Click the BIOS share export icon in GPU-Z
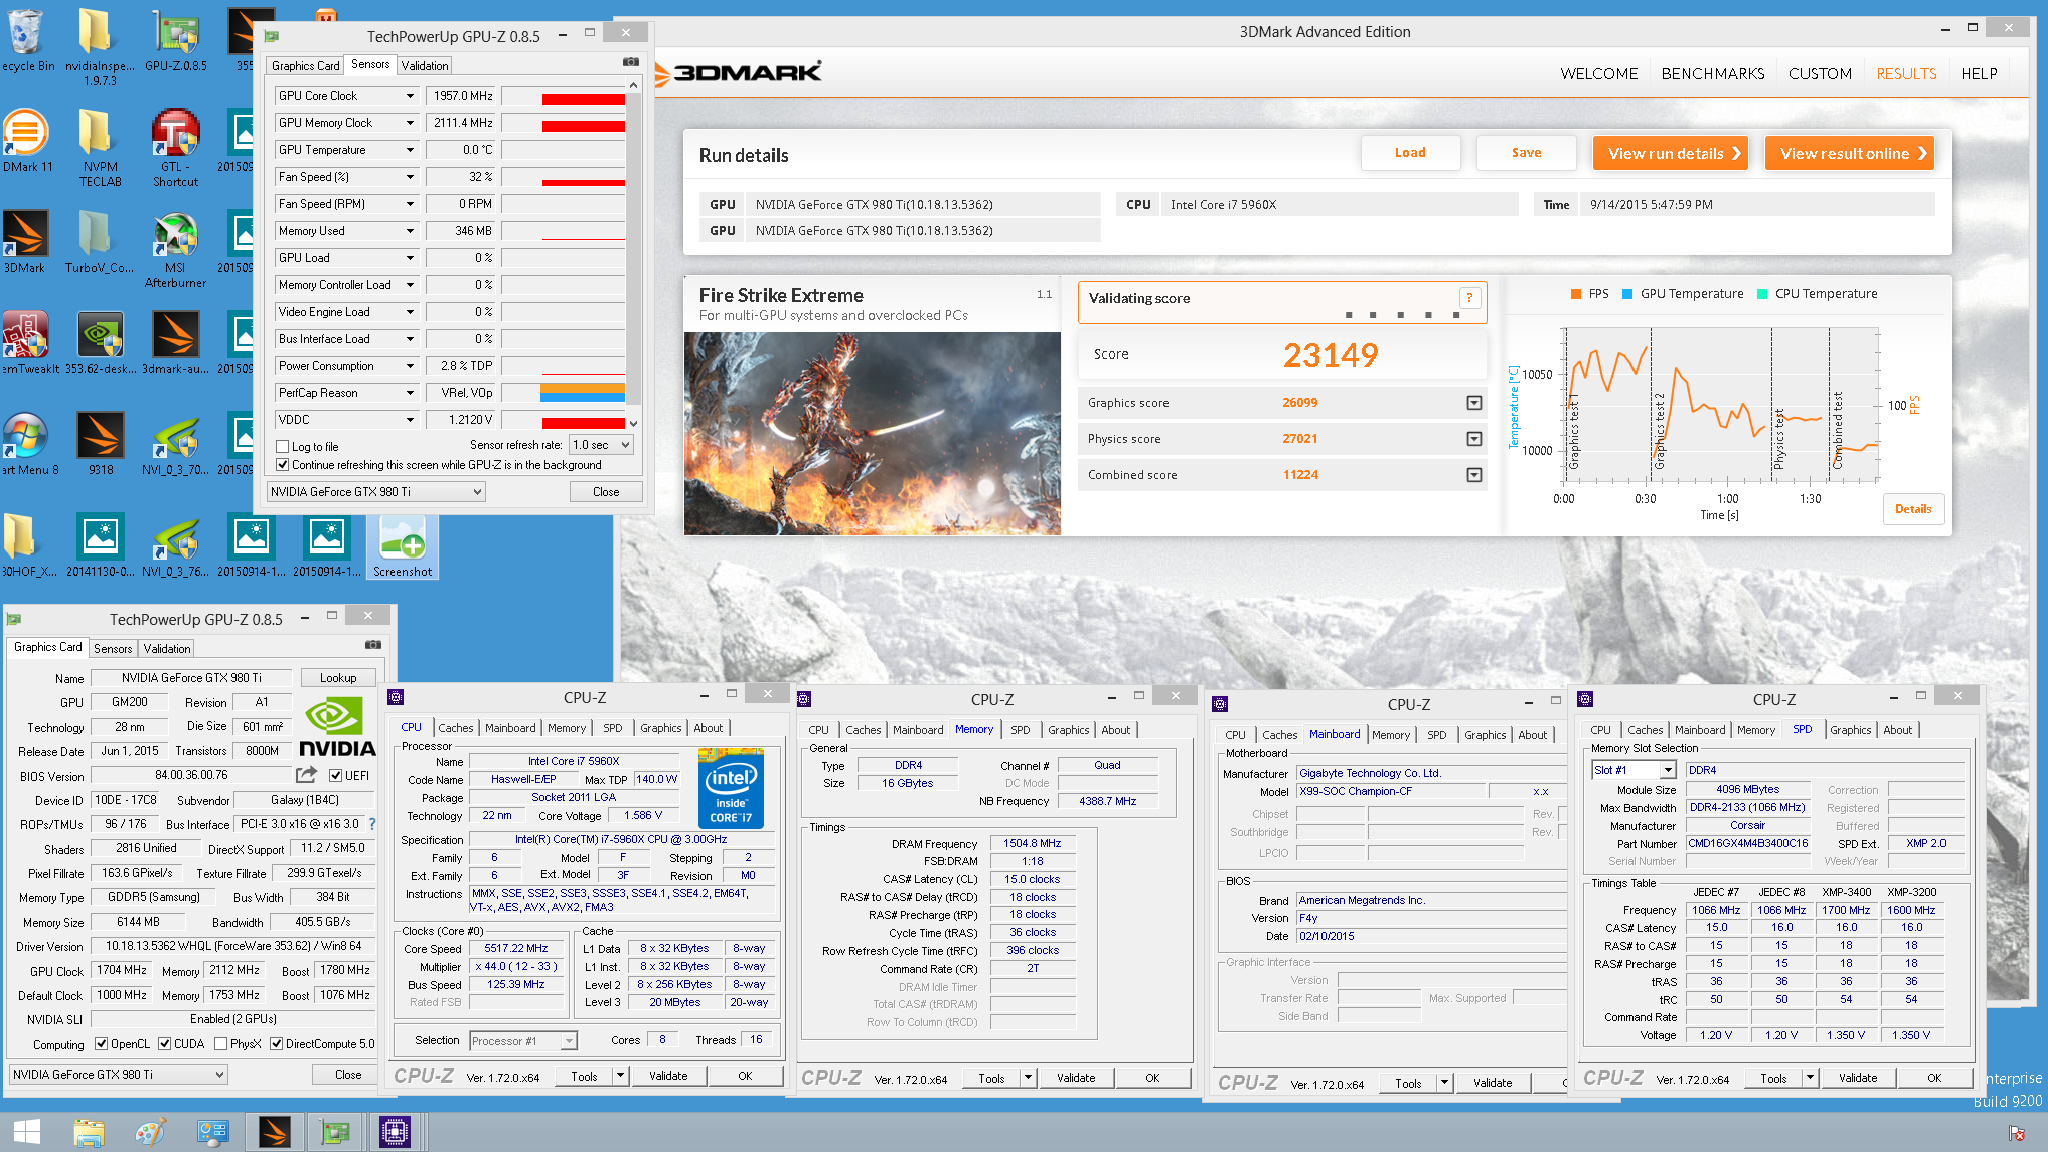The width and height of the screenshot is (2048, 1152). [x=306, y=775]
